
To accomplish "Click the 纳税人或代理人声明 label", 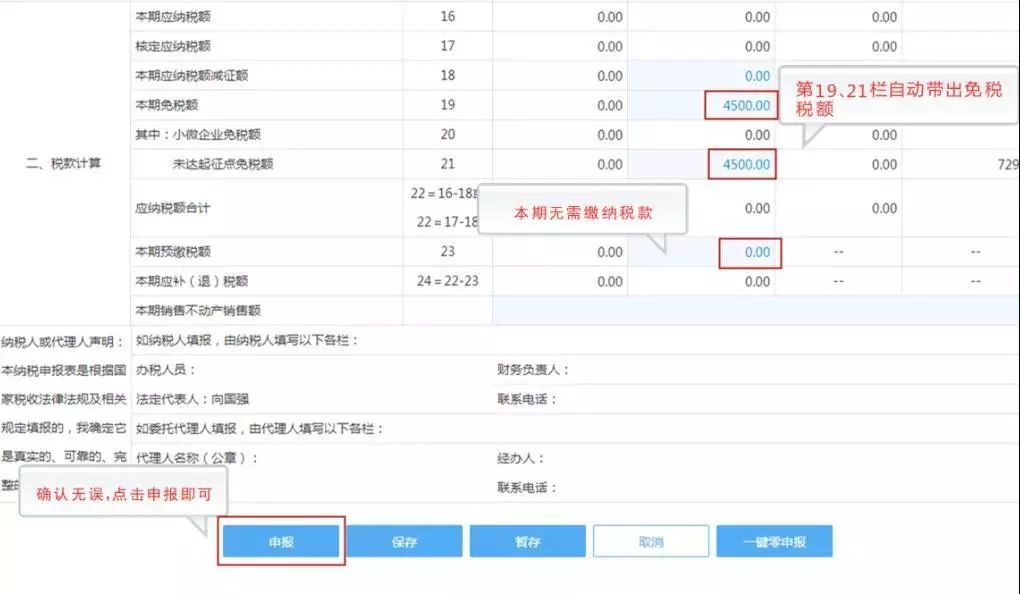I will pos(62,342).
